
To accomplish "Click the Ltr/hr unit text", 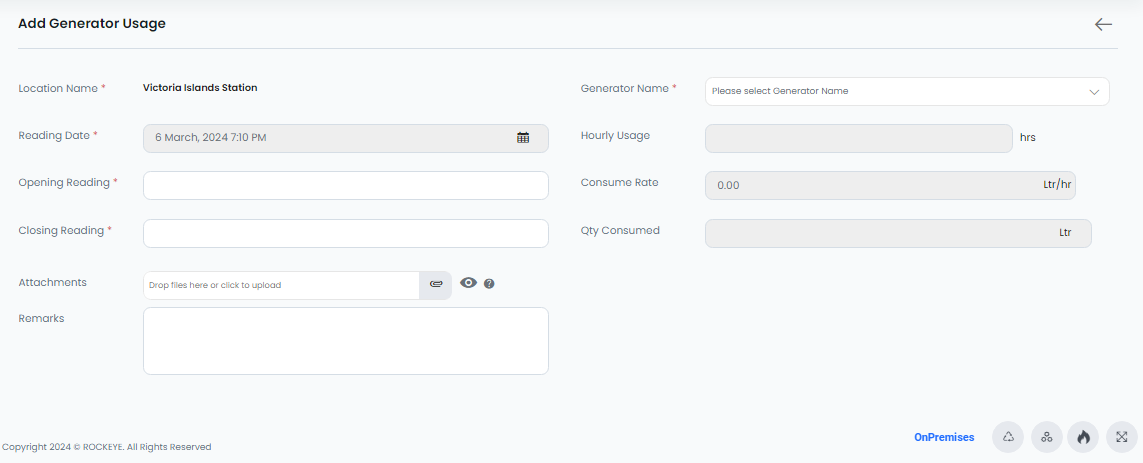I will (x=1057, y=184).
